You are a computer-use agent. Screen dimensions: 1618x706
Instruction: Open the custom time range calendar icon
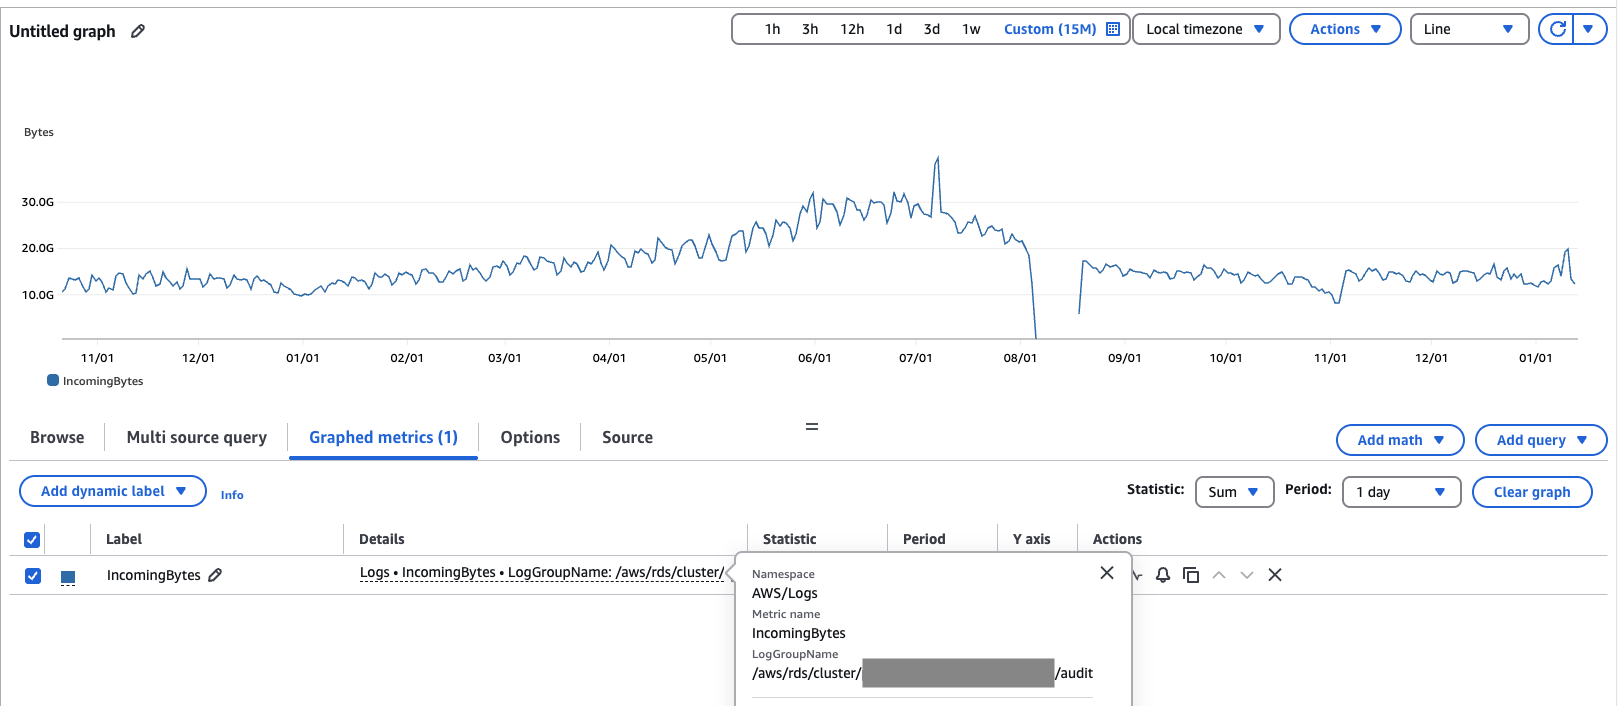pos(1113,29)
